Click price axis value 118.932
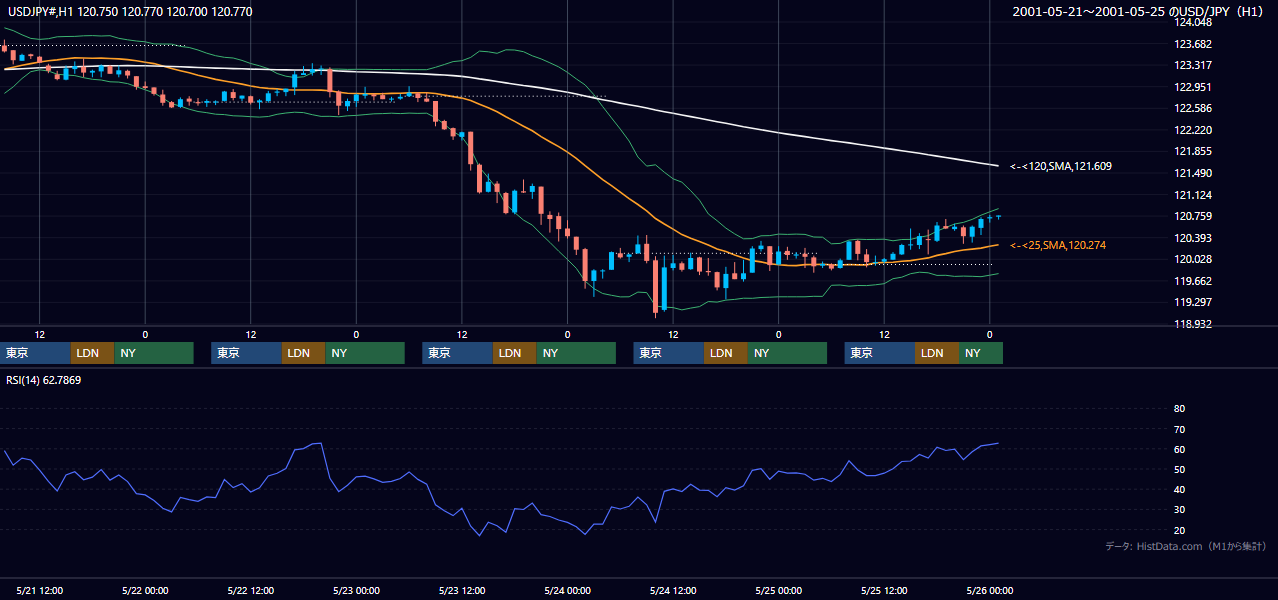1278x600 pixels. (1193, 324)
